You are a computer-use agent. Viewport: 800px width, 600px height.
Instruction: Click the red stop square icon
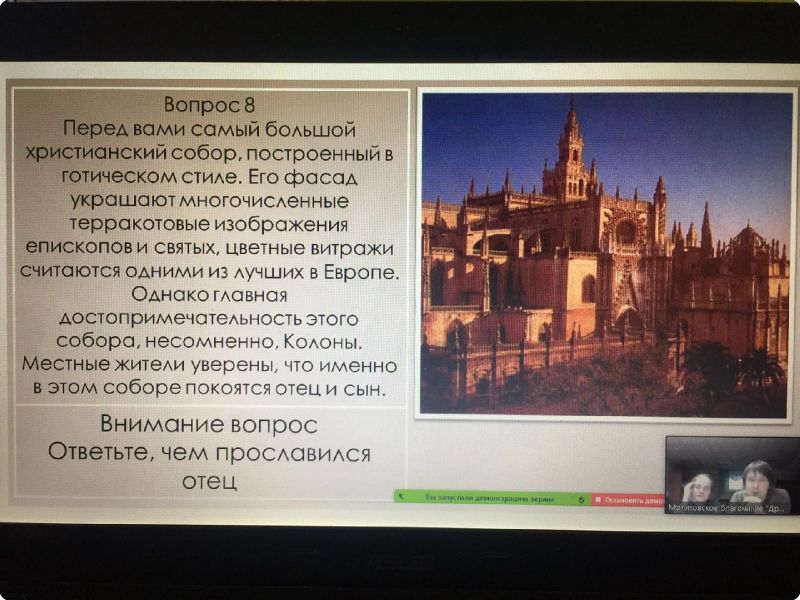point(598,497)
